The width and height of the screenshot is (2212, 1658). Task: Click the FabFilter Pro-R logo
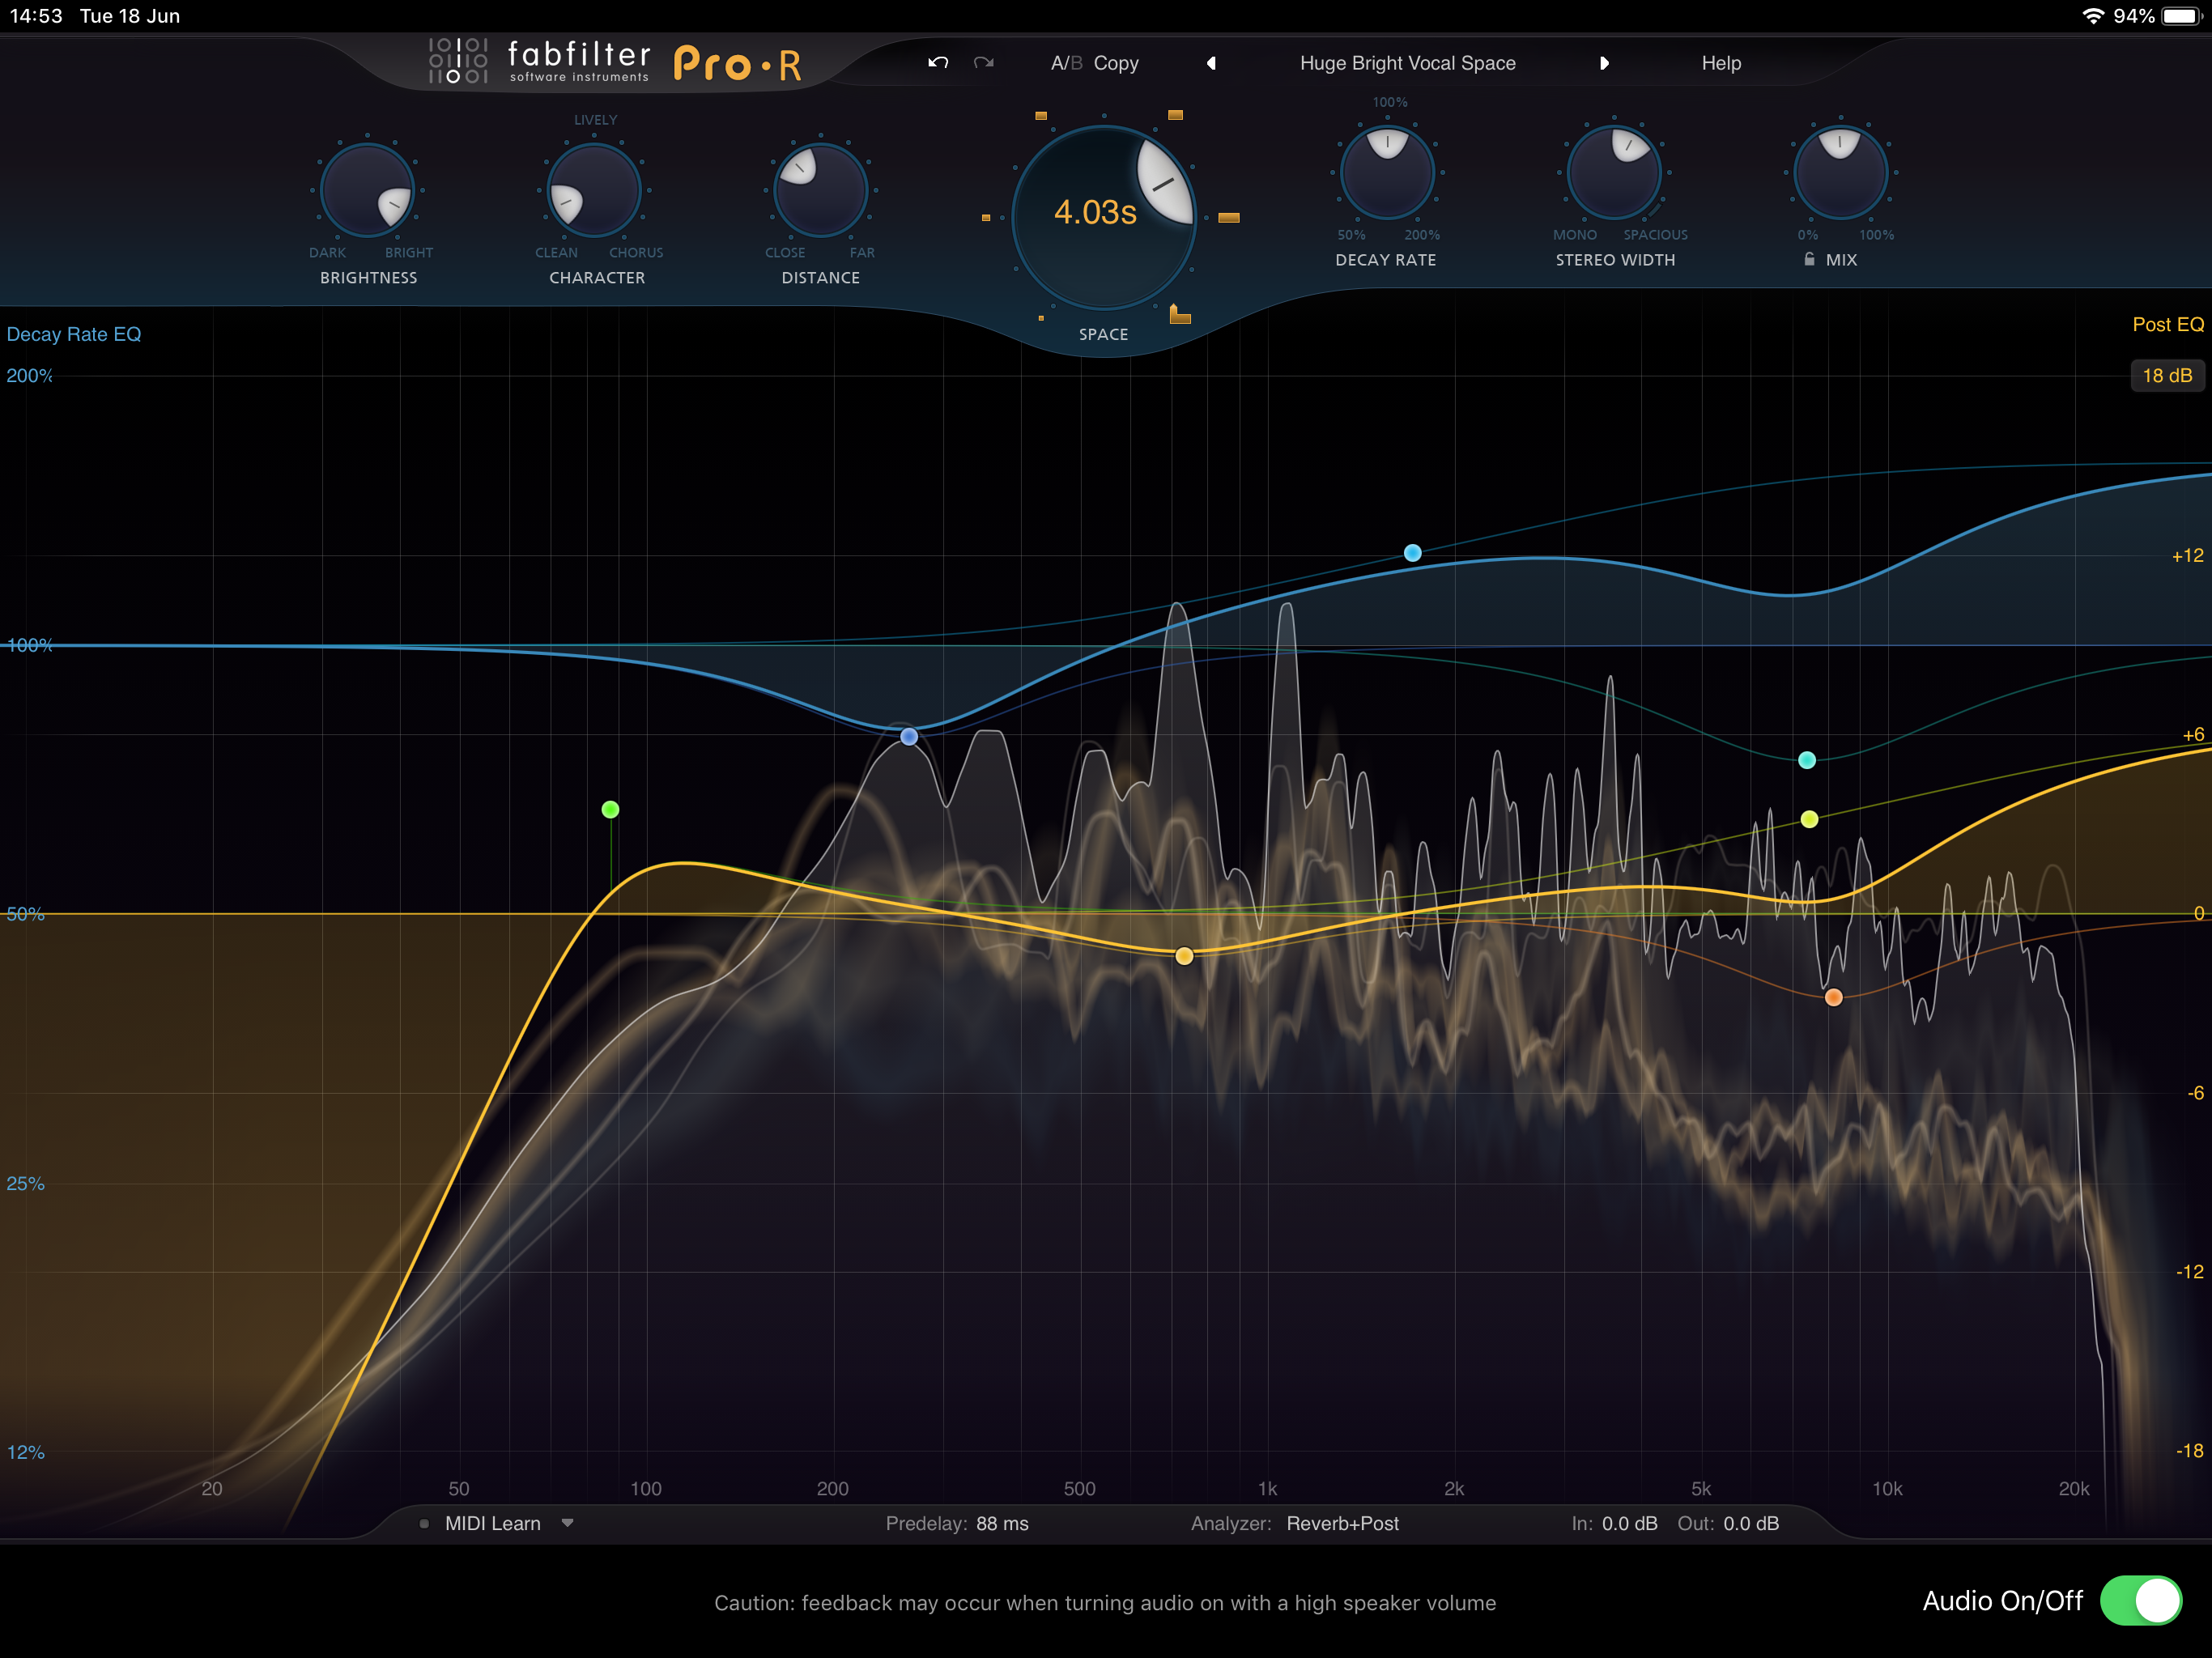point(615,63)
